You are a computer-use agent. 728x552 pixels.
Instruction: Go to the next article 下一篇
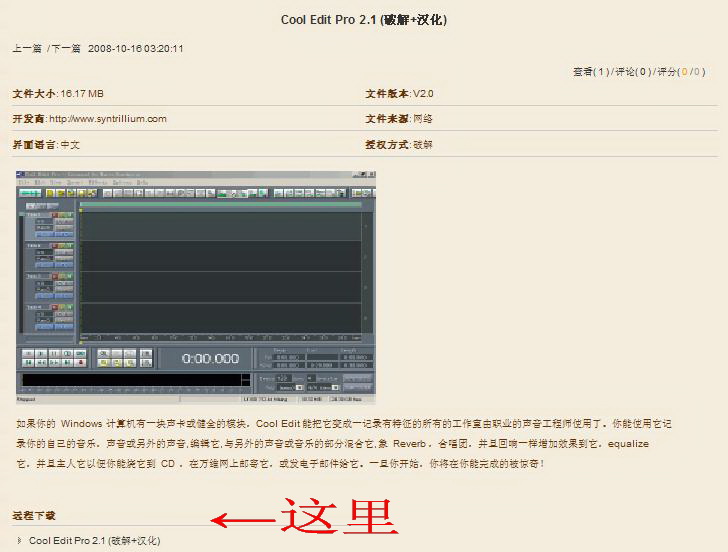pos(65,48)
